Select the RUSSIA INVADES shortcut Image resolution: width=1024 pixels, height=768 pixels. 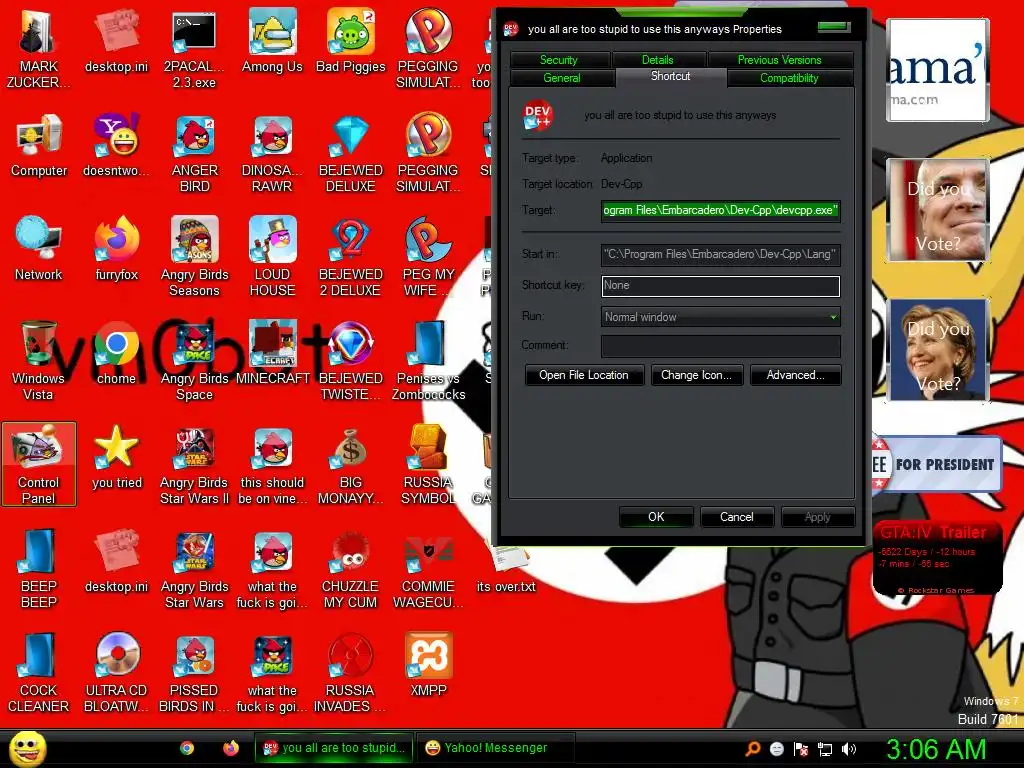(351, 672)
